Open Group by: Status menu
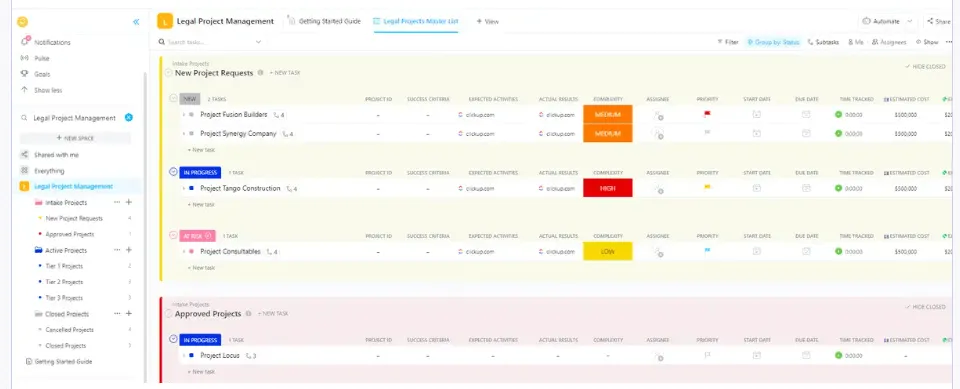The image size is (960, 389). [773, 42]
